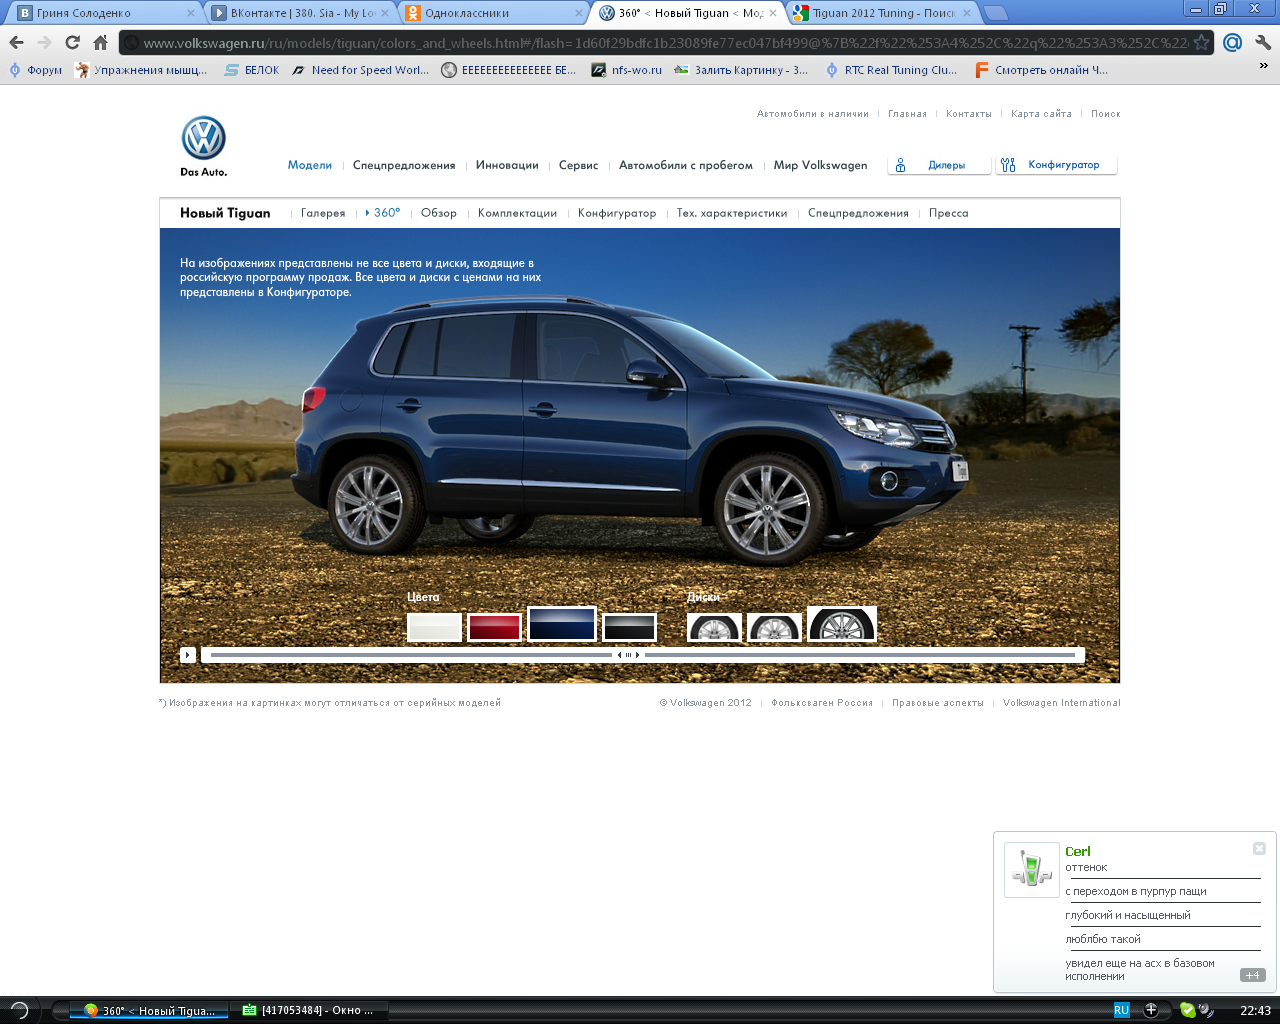
Task: Open the Chrome wrench settings menu
Action: [x=1263, y=42]
